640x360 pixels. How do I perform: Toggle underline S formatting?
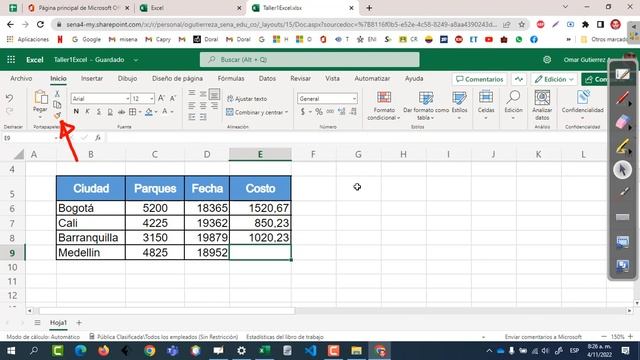click(x=98, y=111)
